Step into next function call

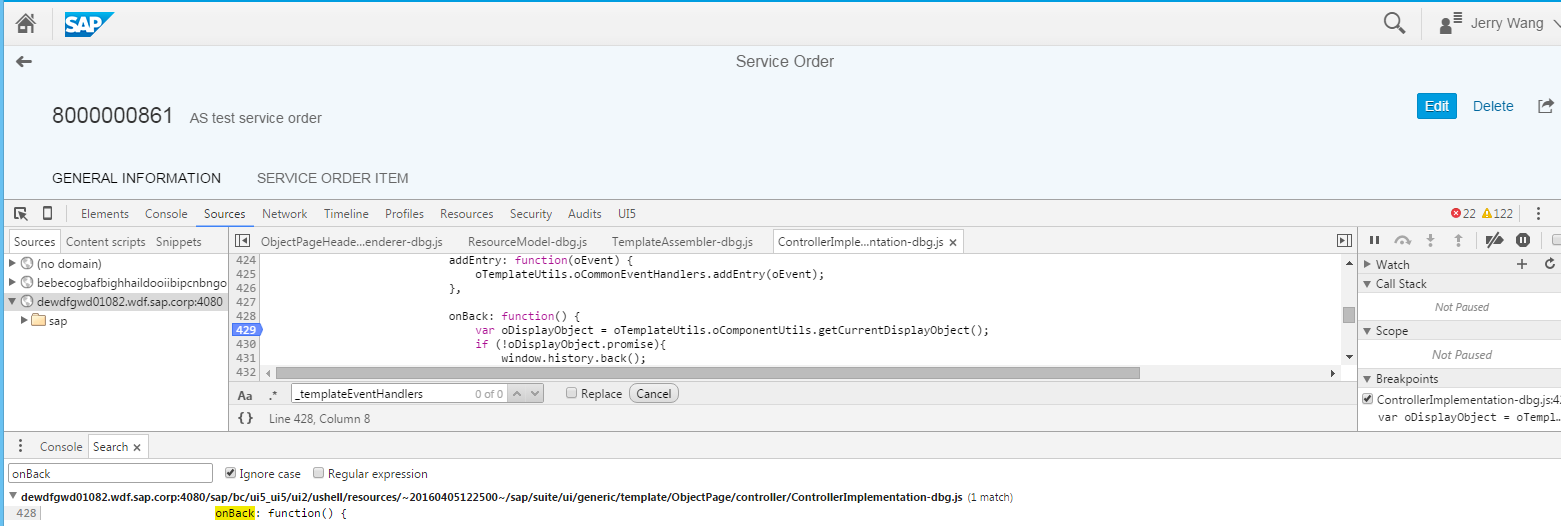point(1430,241)
